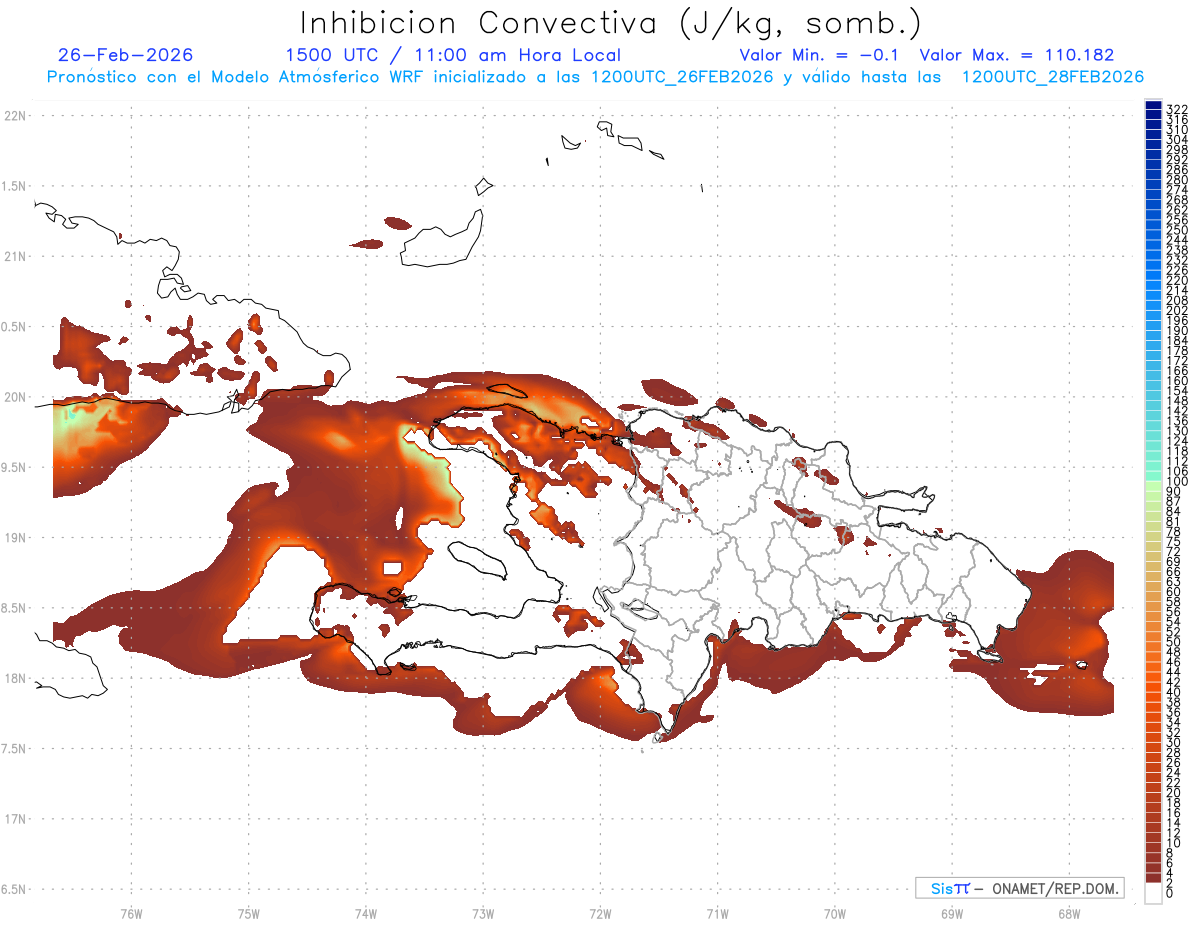Click the dark blue top swatch of the colorbar
The width and height of the screenshot is (1200, 927).
coord(1153,105)
